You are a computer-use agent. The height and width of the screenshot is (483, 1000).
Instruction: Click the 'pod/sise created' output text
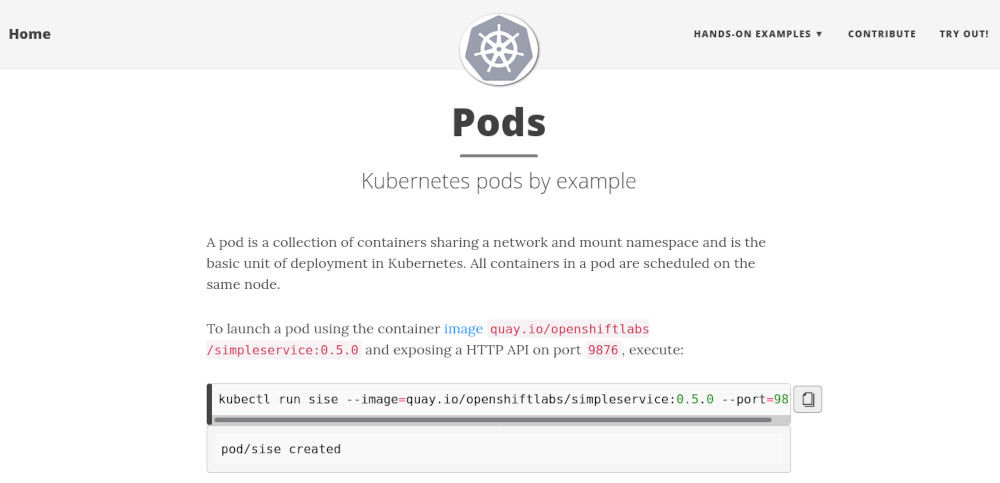pos(281,449)
